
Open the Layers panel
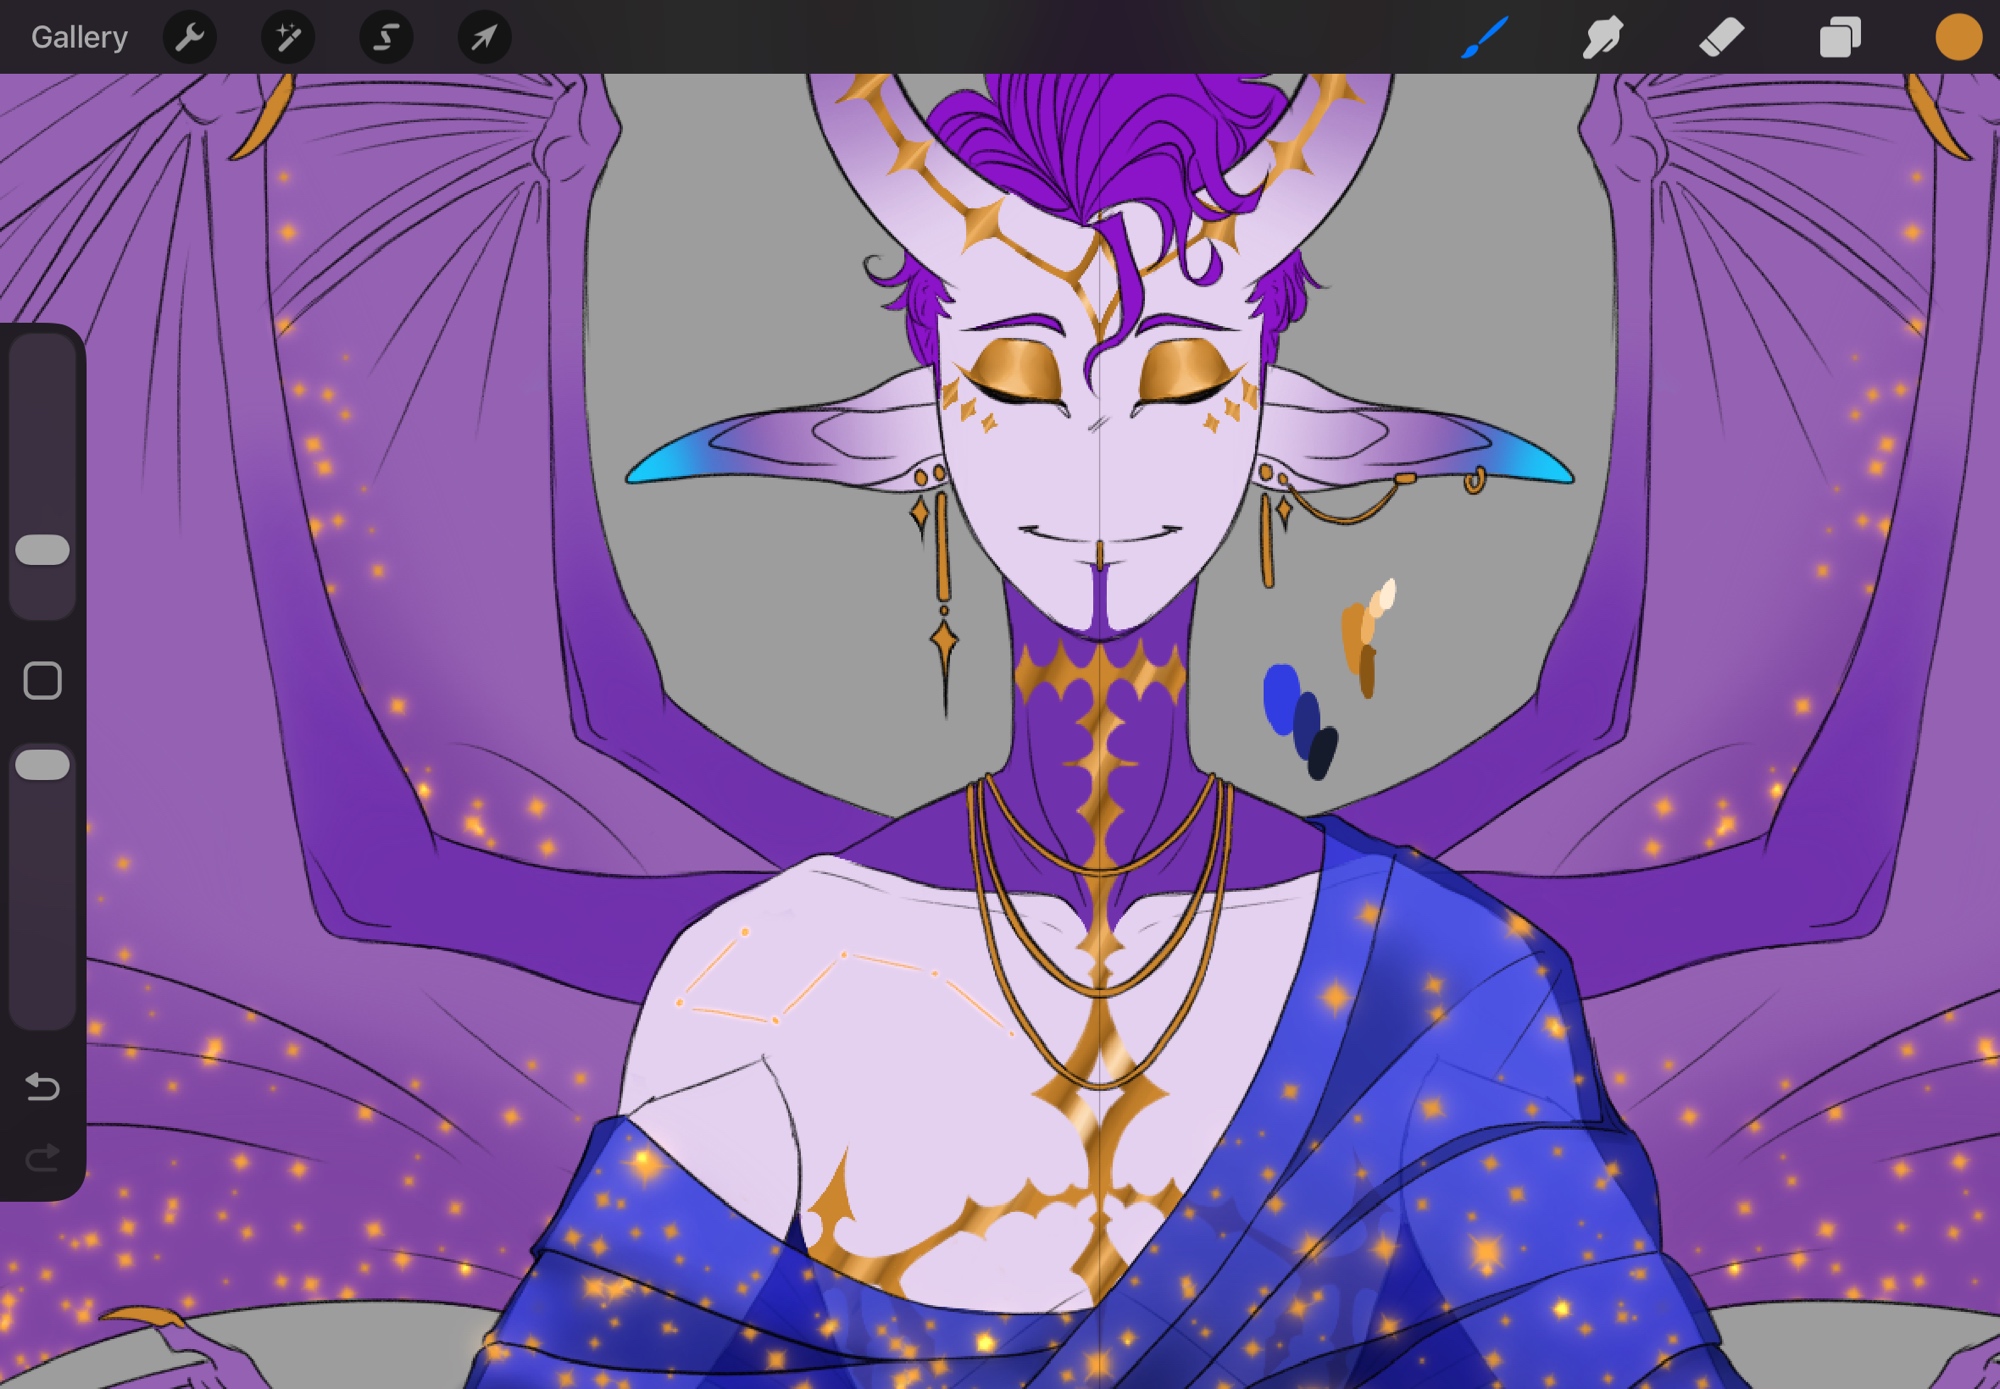coord(1839,37)
